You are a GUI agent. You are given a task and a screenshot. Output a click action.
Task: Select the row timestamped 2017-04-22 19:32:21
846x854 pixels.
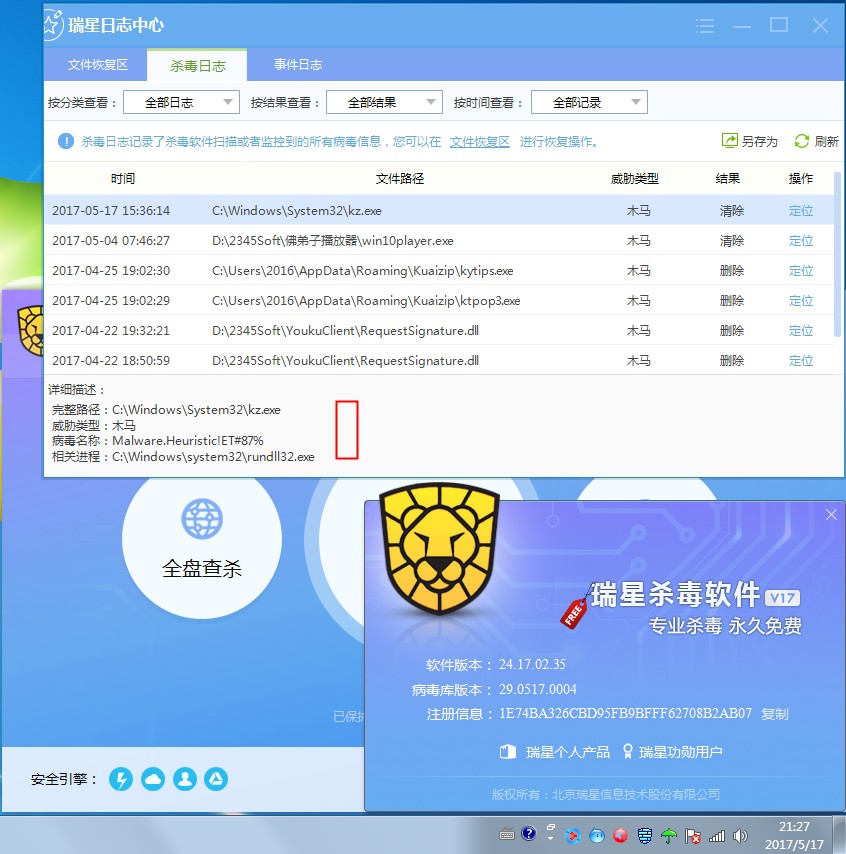[439, 331]
